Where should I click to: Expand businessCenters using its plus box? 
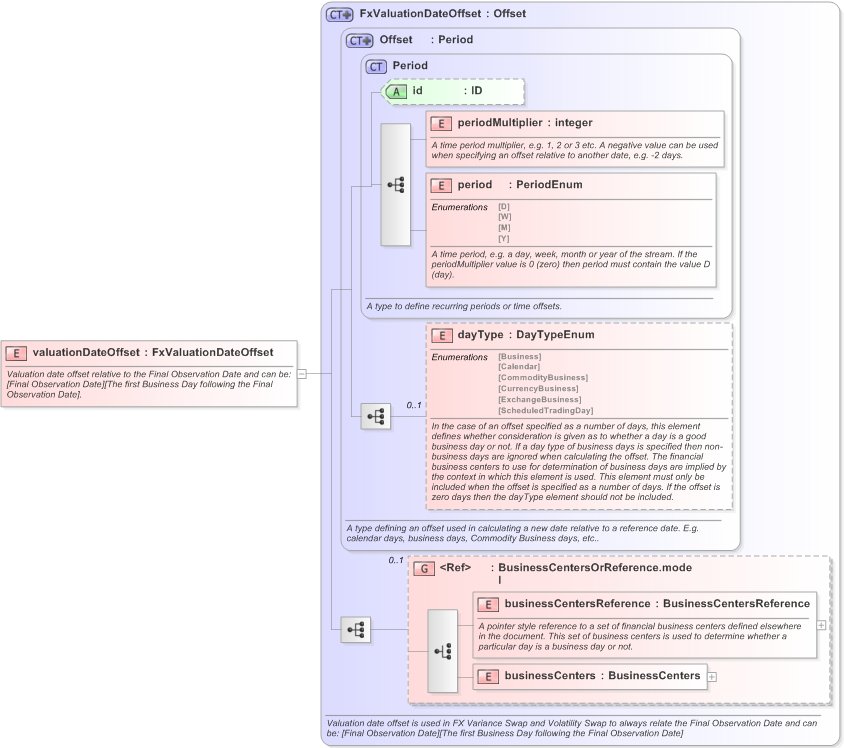coord(712,676)
